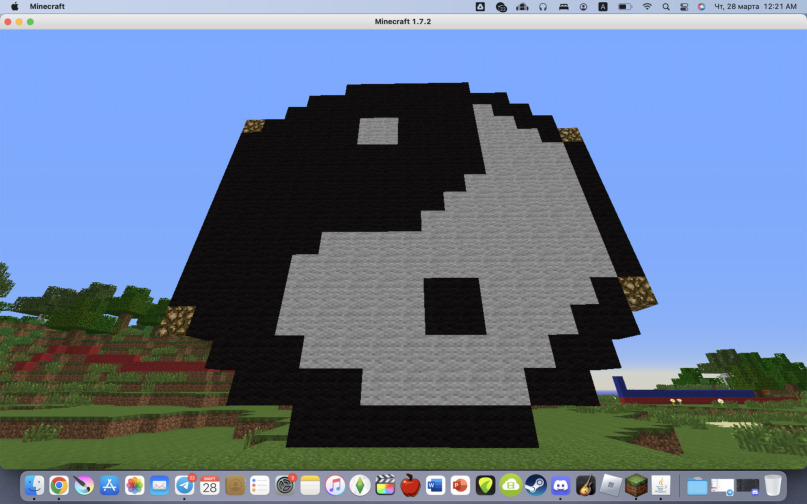Click the chat bubbles menu bar icon
This screenshot has height=504, width=807.
(x=501, y=7)
